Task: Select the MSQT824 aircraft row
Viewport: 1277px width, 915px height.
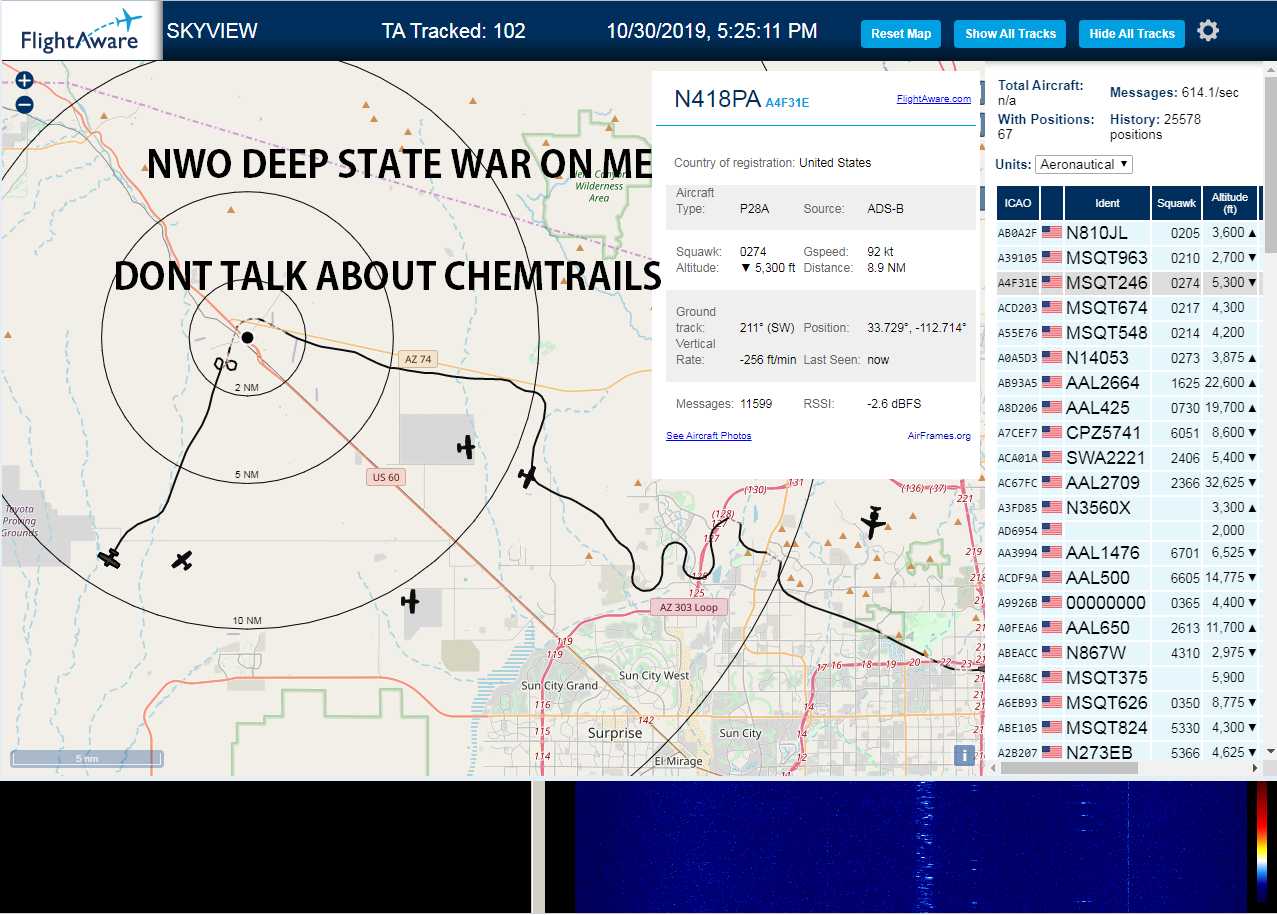Action: 1129,728
